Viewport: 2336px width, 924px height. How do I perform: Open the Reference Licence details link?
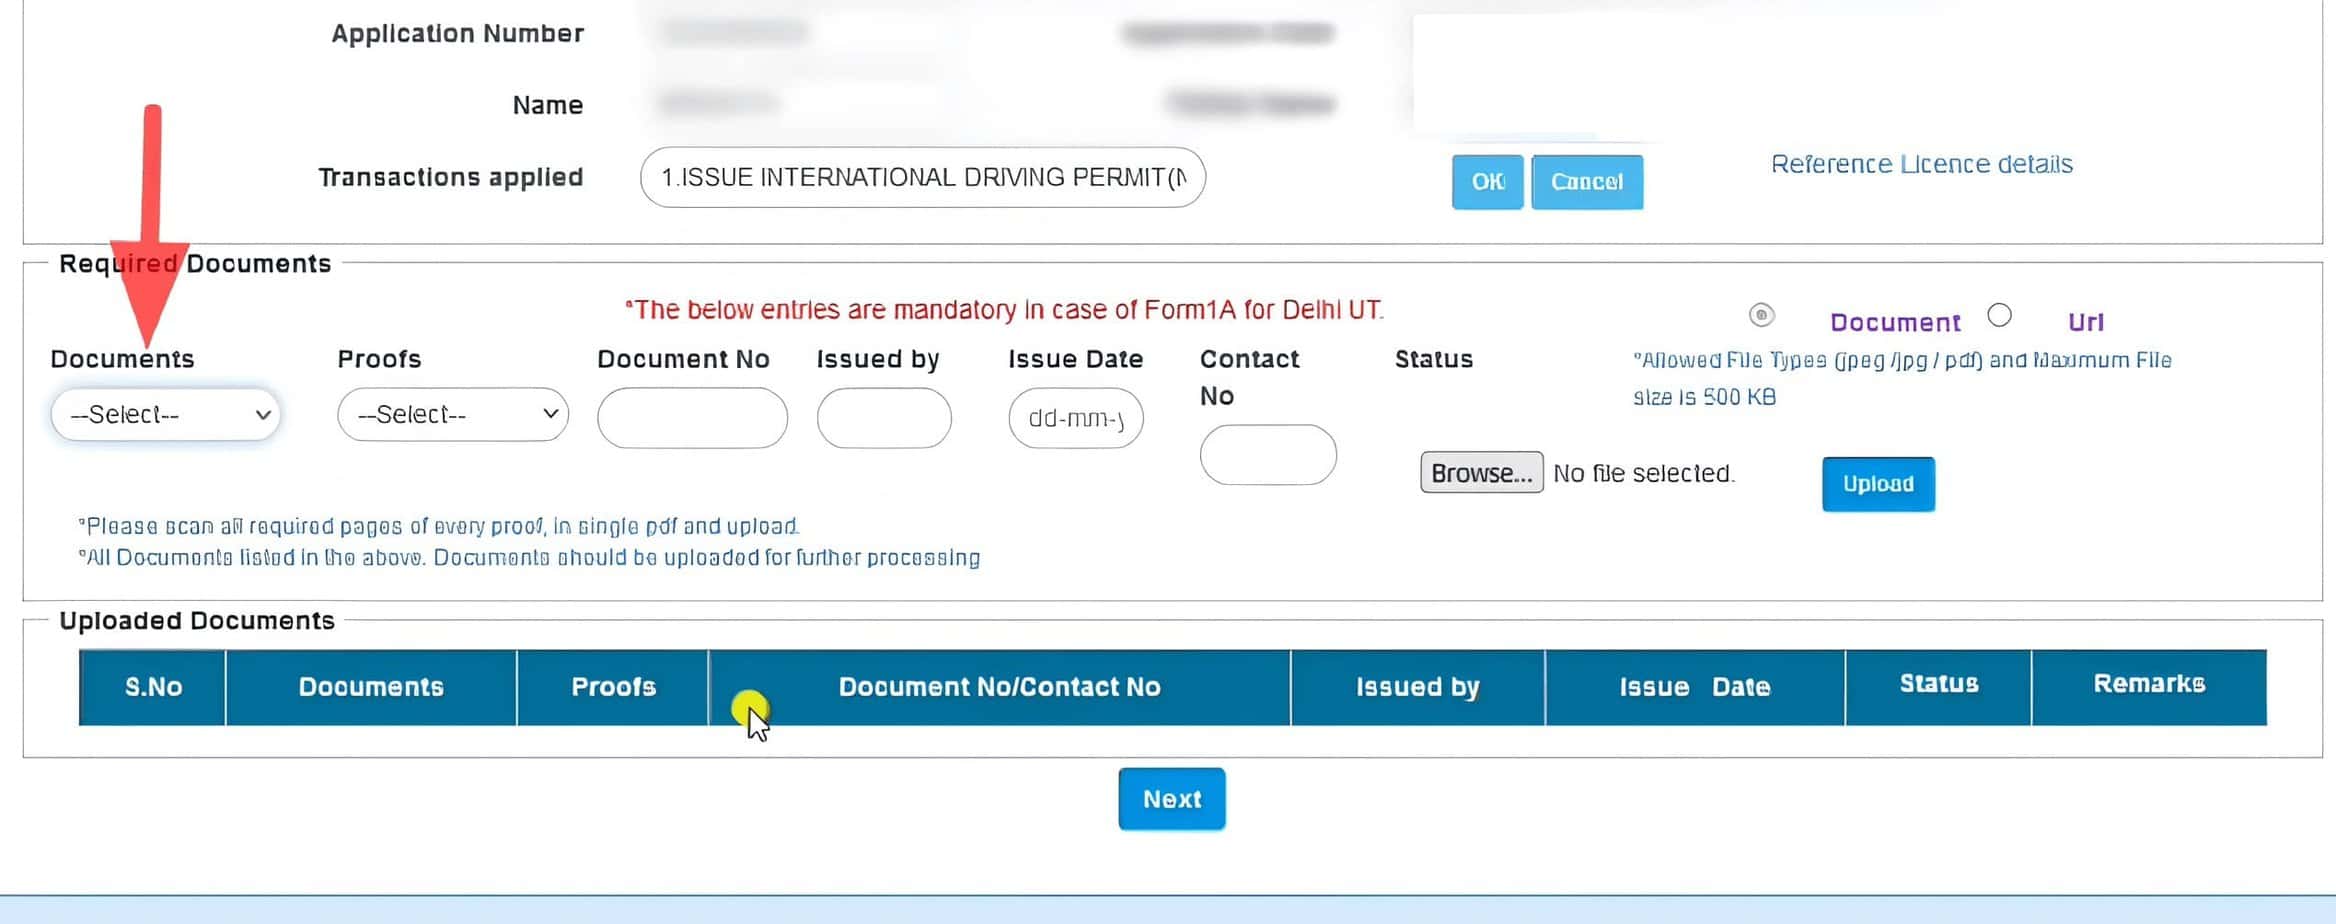click(1921, 164)
